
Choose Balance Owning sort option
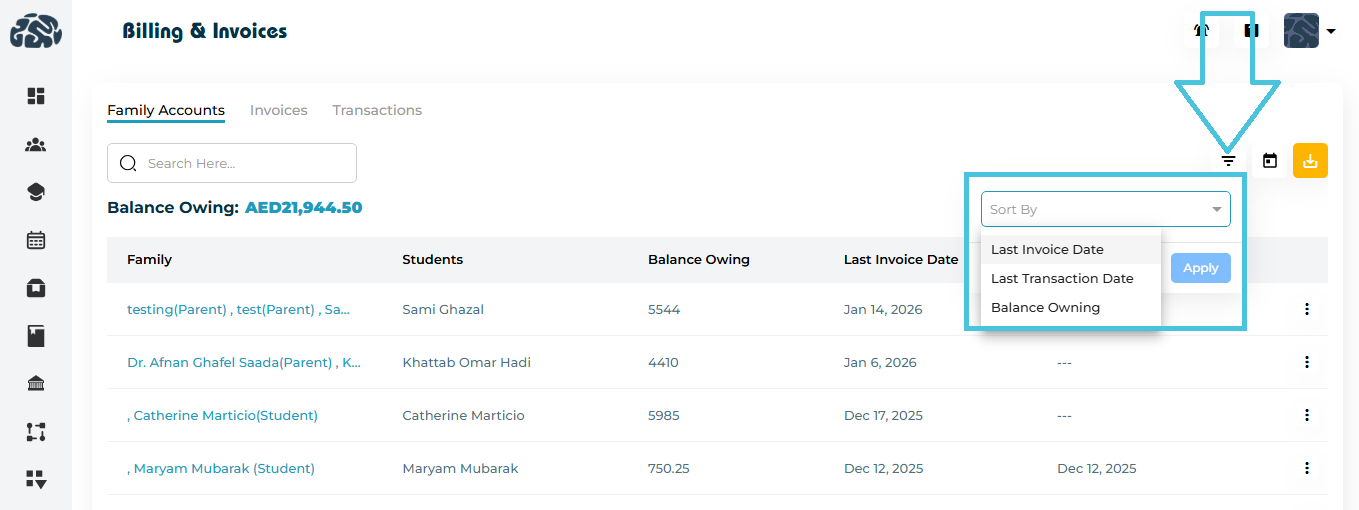(x=1045, y=307)
